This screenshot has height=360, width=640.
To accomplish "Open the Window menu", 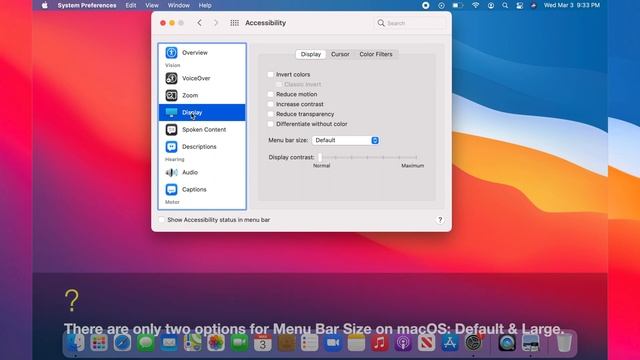I will click(x=179, y=5).
